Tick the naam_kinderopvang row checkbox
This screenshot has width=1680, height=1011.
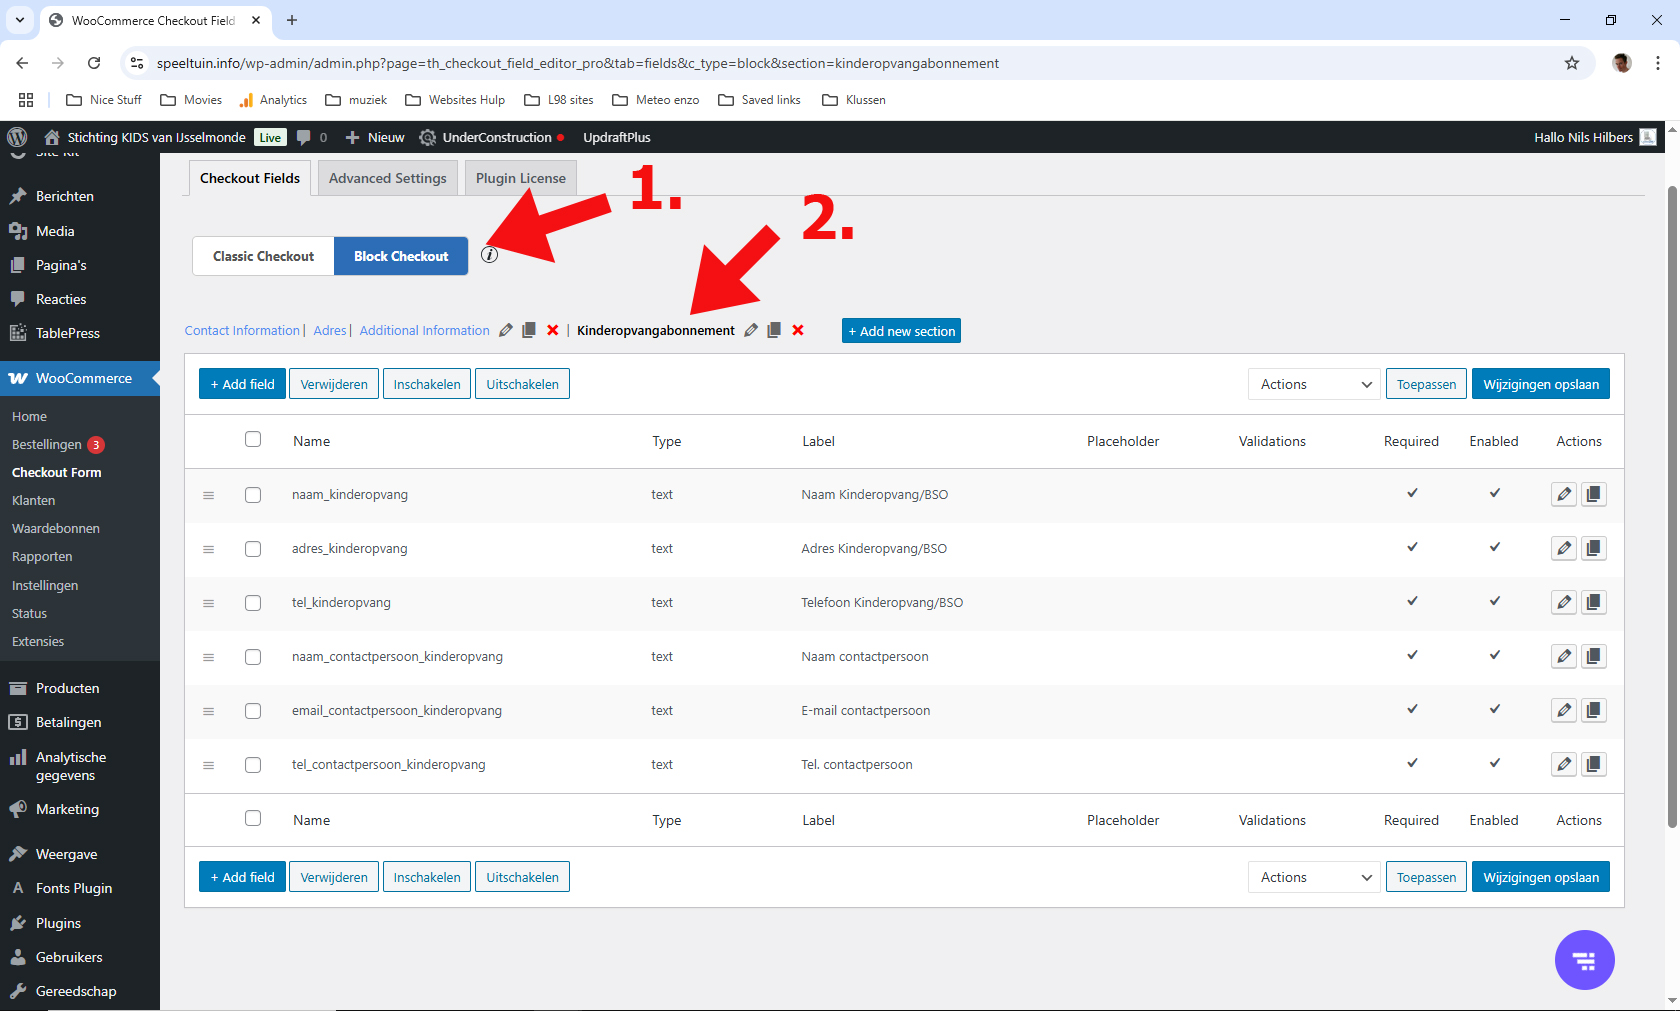pos(253,495)
